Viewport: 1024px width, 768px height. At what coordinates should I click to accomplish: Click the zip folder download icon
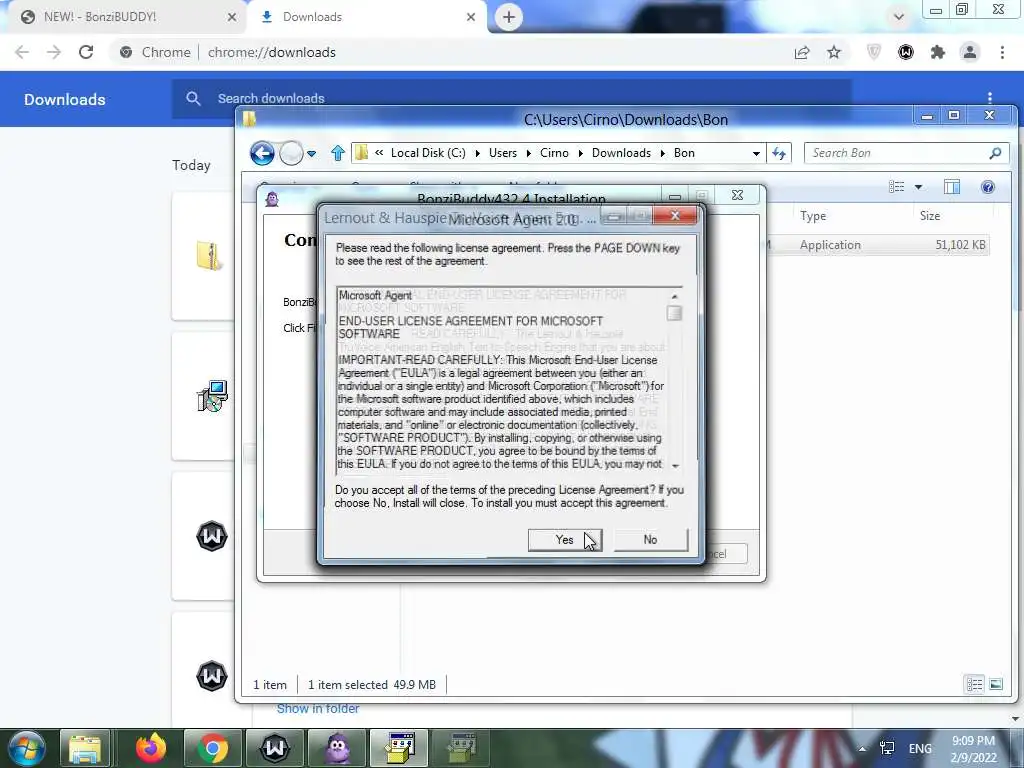click(210, 255)
